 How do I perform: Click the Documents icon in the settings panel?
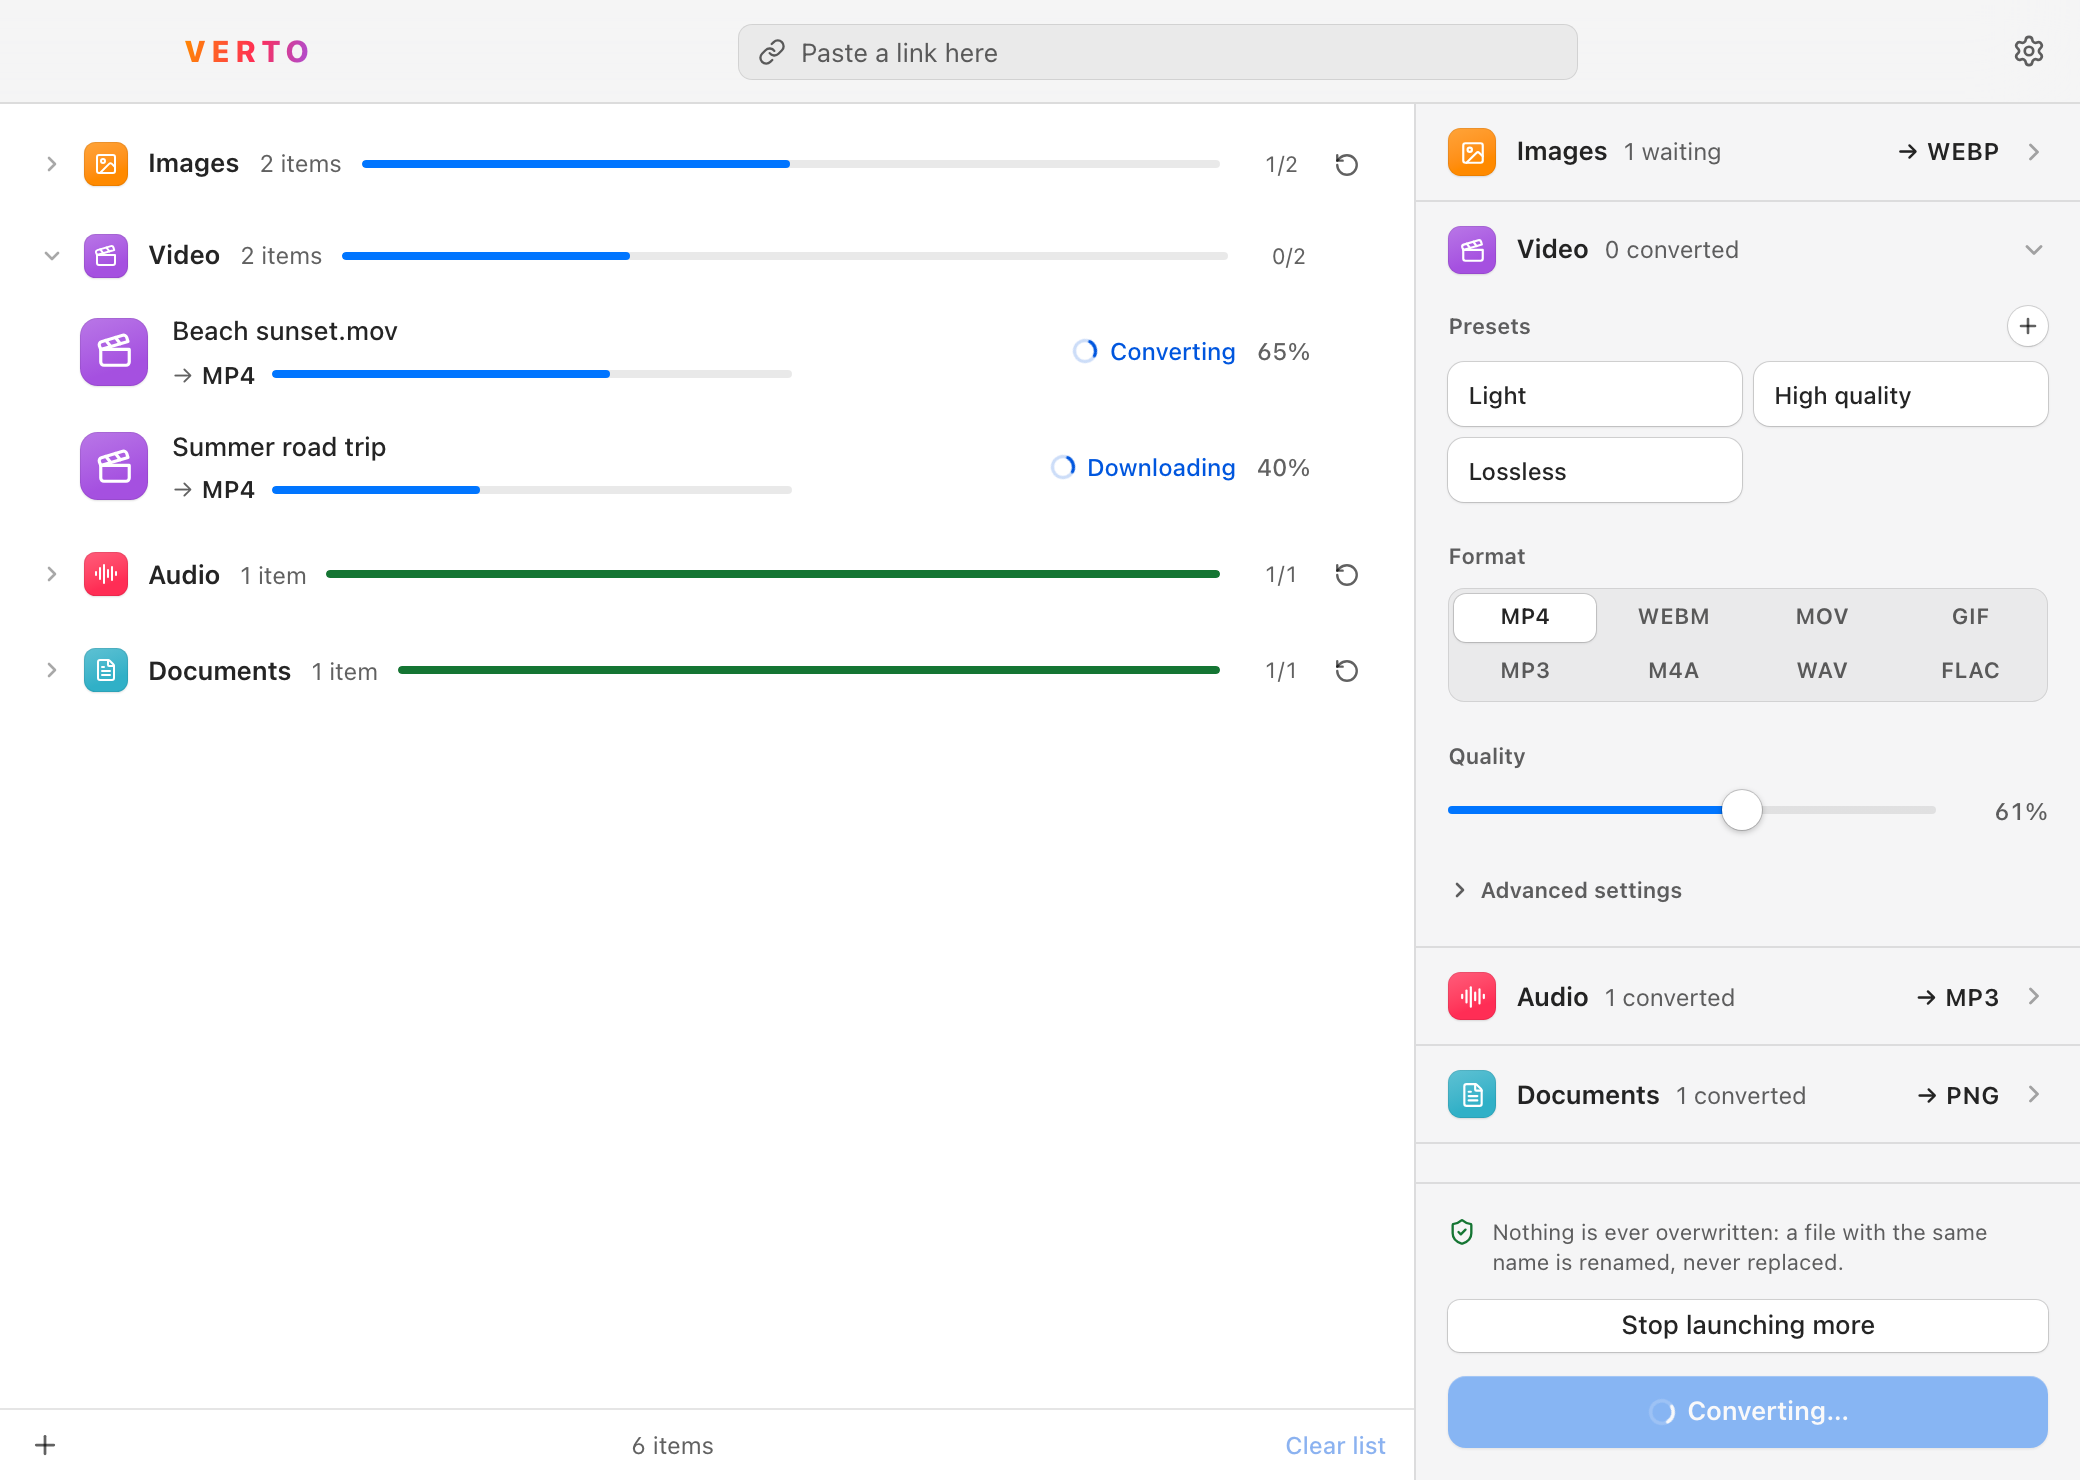point(1472,1094)
